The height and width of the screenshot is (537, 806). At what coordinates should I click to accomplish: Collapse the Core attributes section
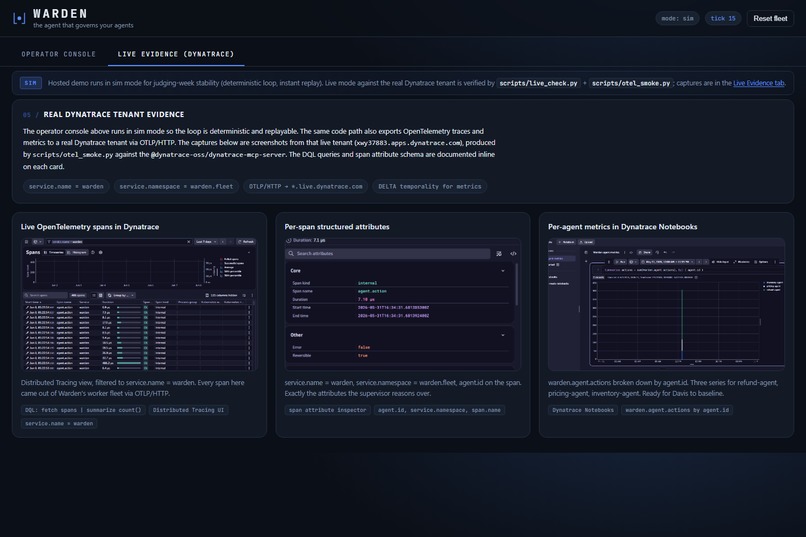click(503, 271)
